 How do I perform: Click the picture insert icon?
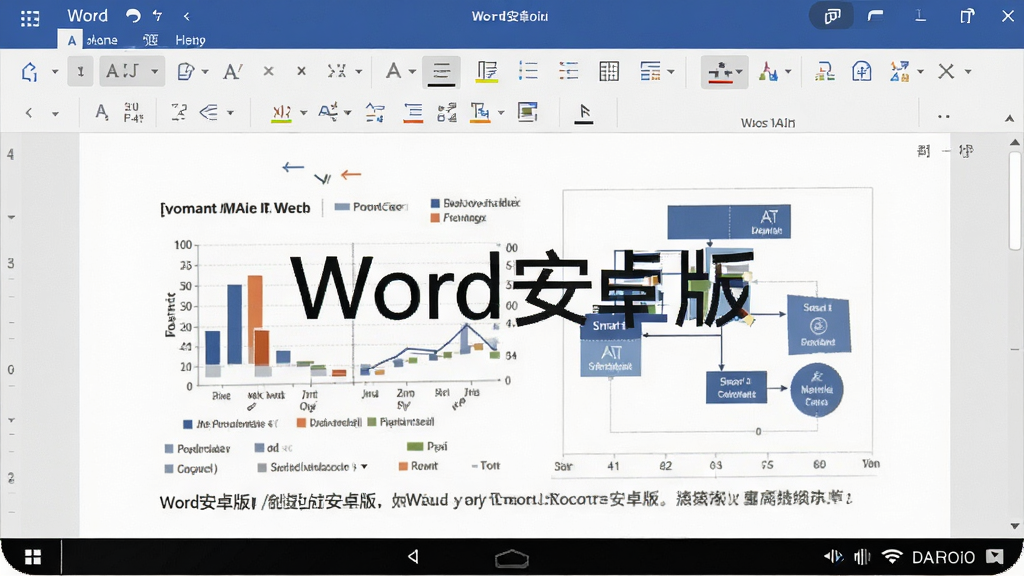tap(528, 112)
